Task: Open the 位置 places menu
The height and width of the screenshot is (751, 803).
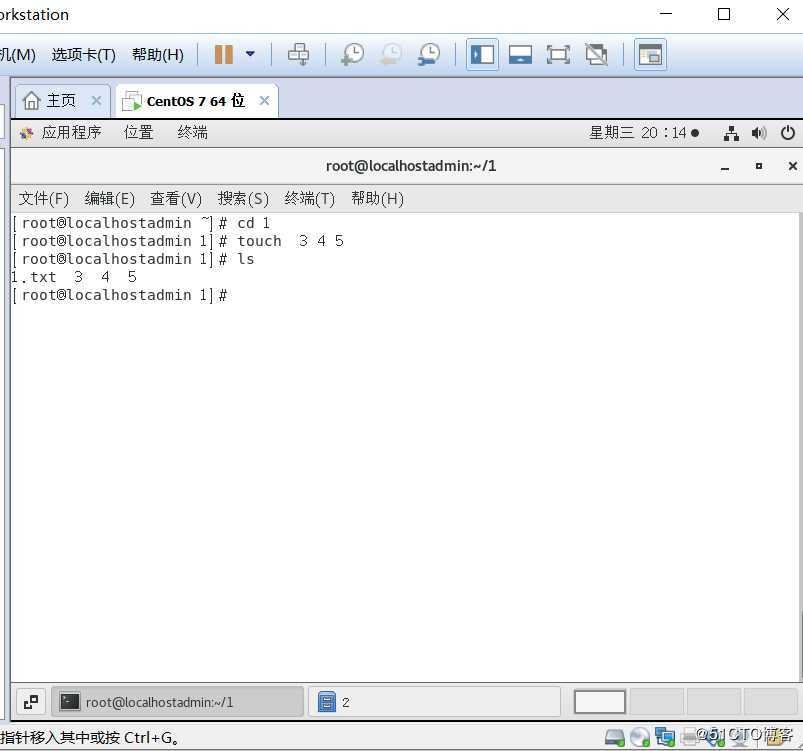Action: coord(139,133)
